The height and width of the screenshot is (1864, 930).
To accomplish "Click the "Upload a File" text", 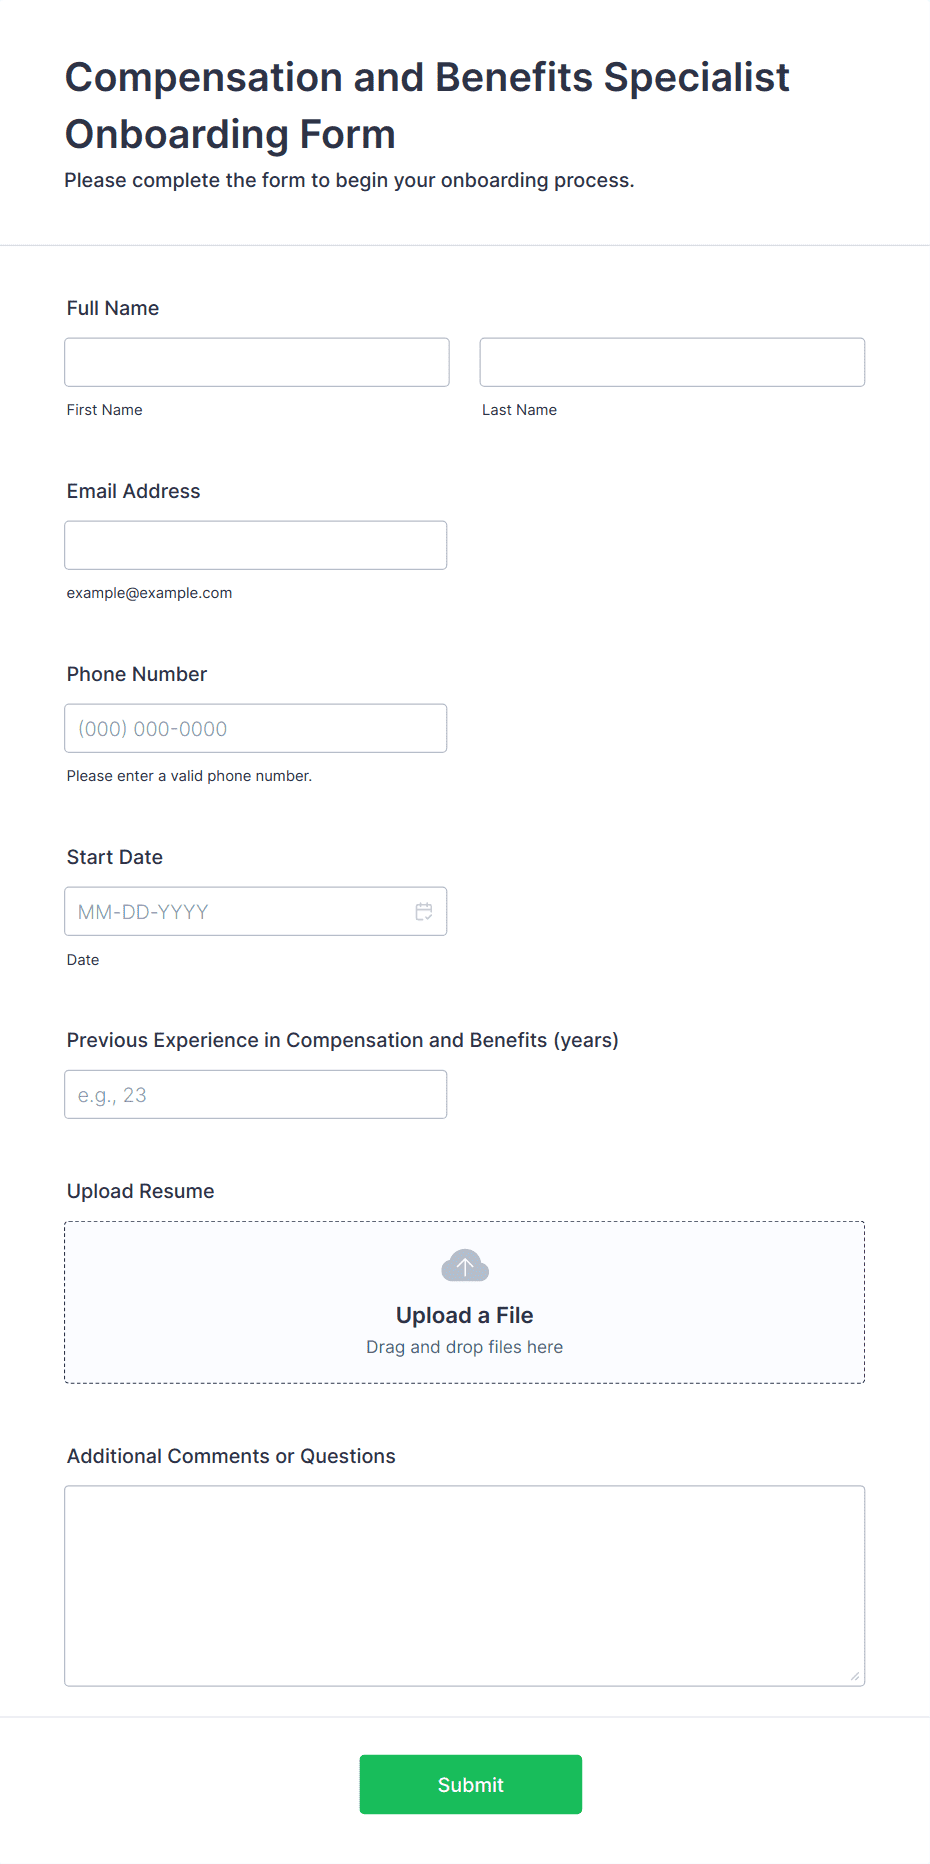I will tap(465, 1315).
